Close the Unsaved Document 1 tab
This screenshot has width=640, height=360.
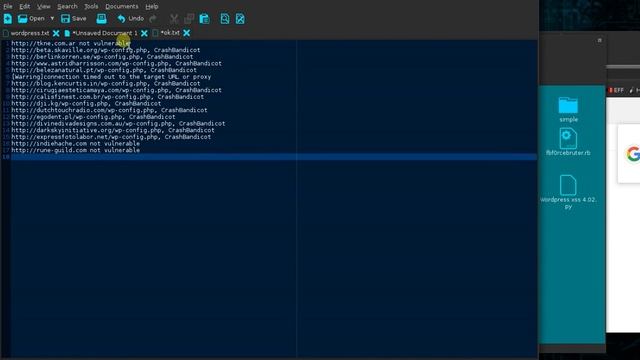point(144,33)
